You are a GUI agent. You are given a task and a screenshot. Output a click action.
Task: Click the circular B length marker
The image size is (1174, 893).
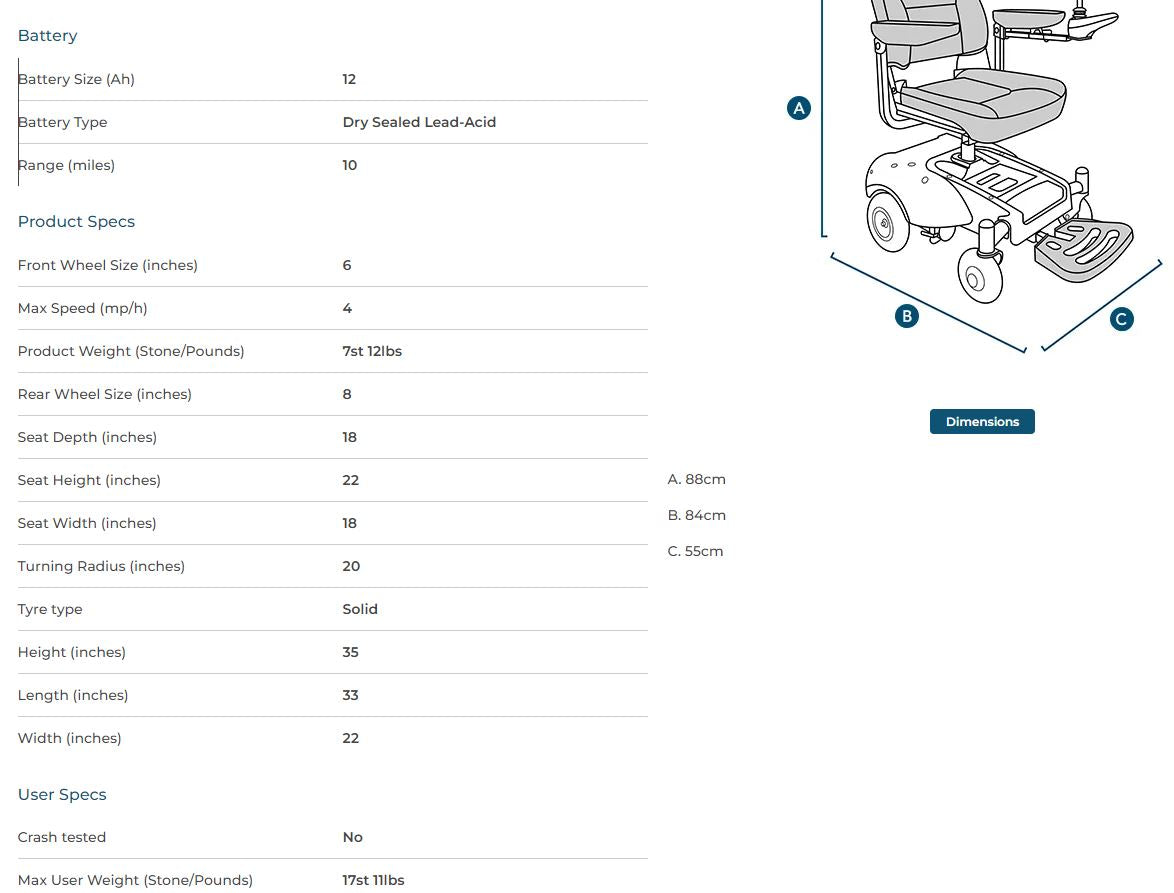[906, 316]
